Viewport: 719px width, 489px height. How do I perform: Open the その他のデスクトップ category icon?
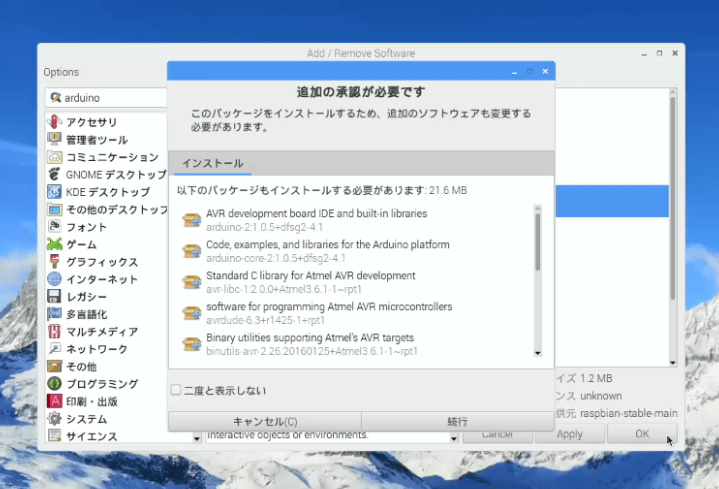pos(54,209)
